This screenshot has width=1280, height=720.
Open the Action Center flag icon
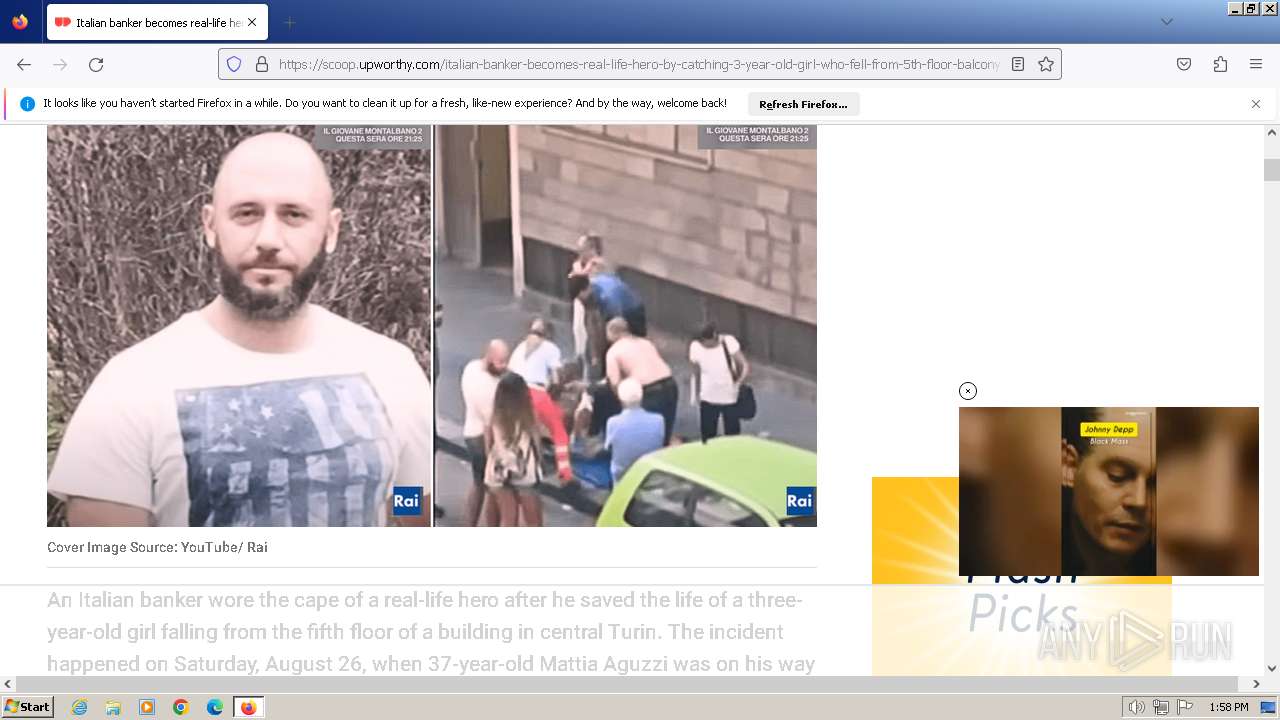click(x=1185, y=707)
